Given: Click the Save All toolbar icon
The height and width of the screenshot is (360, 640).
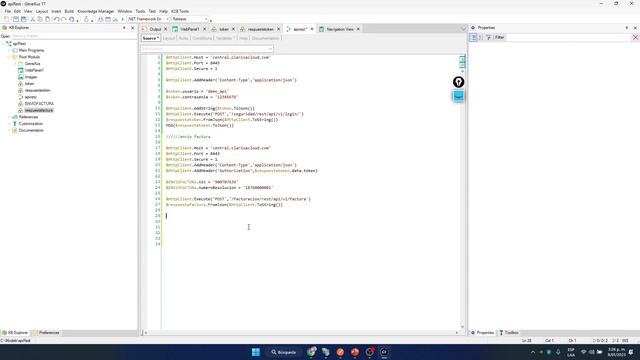Looking at the screenshot, I should click(24, 19).
